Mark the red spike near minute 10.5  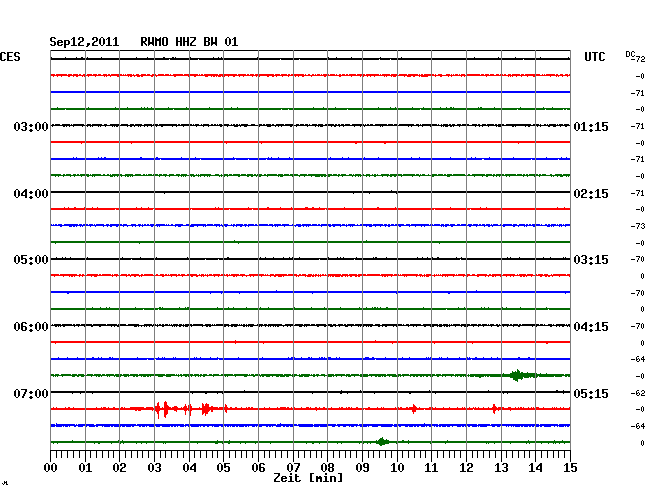click(x=414, y=409)
